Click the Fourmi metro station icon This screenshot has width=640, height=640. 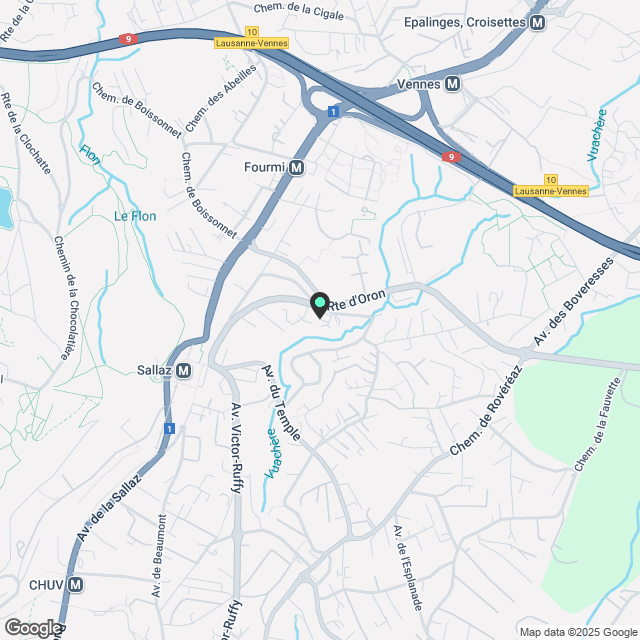tap(297, 168)
